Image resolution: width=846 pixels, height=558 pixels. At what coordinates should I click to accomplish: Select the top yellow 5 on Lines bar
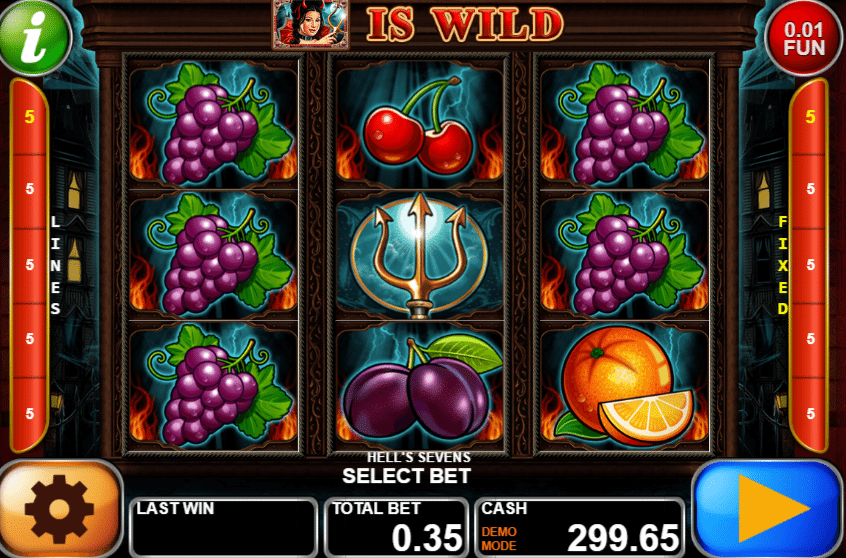pyautogui.click(x=30, y=117)
